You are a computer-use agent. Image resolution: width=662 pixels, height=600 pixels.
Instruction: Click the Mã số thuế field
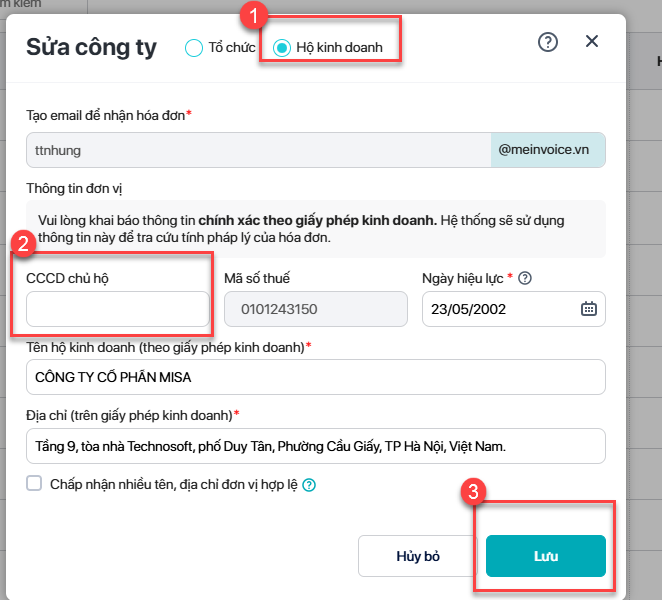315,309
